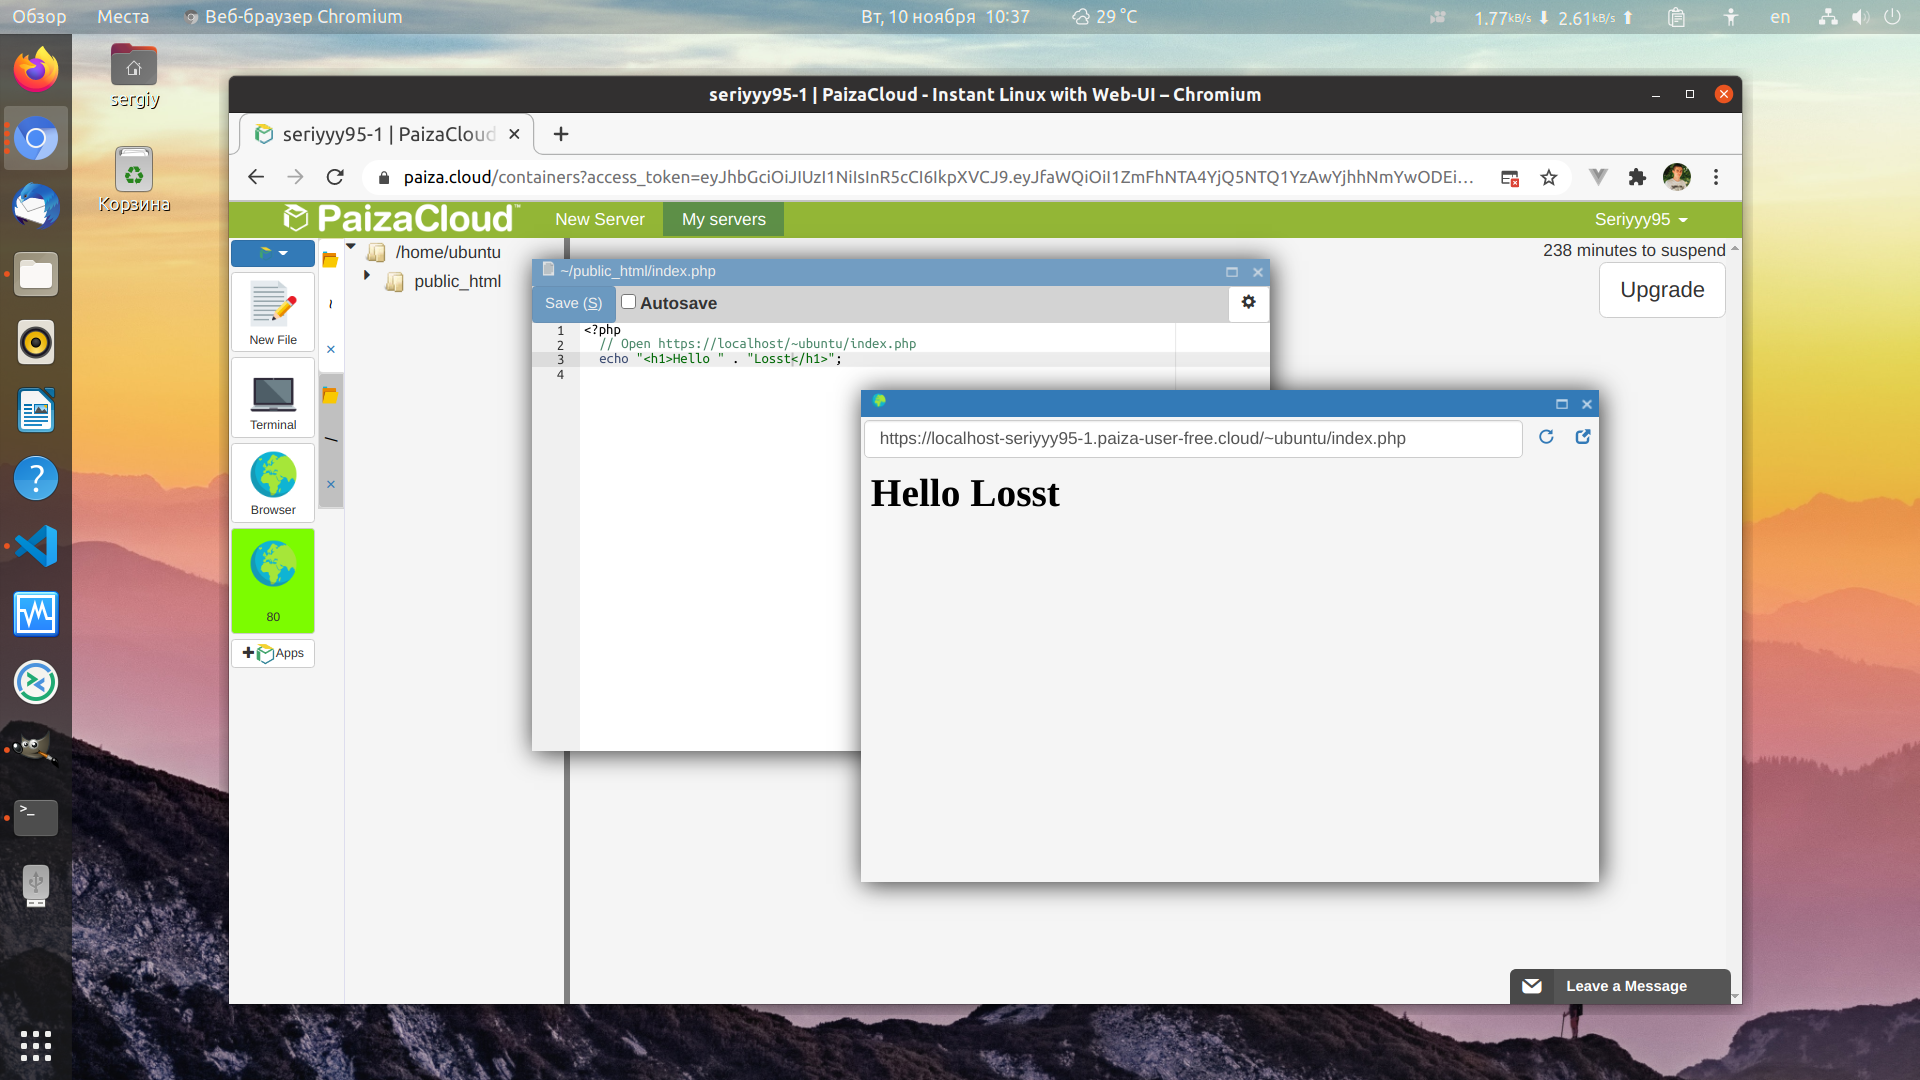
Task: Click the Chromium address bar URL
Action: pyautogui.click(x=938, y=177)
